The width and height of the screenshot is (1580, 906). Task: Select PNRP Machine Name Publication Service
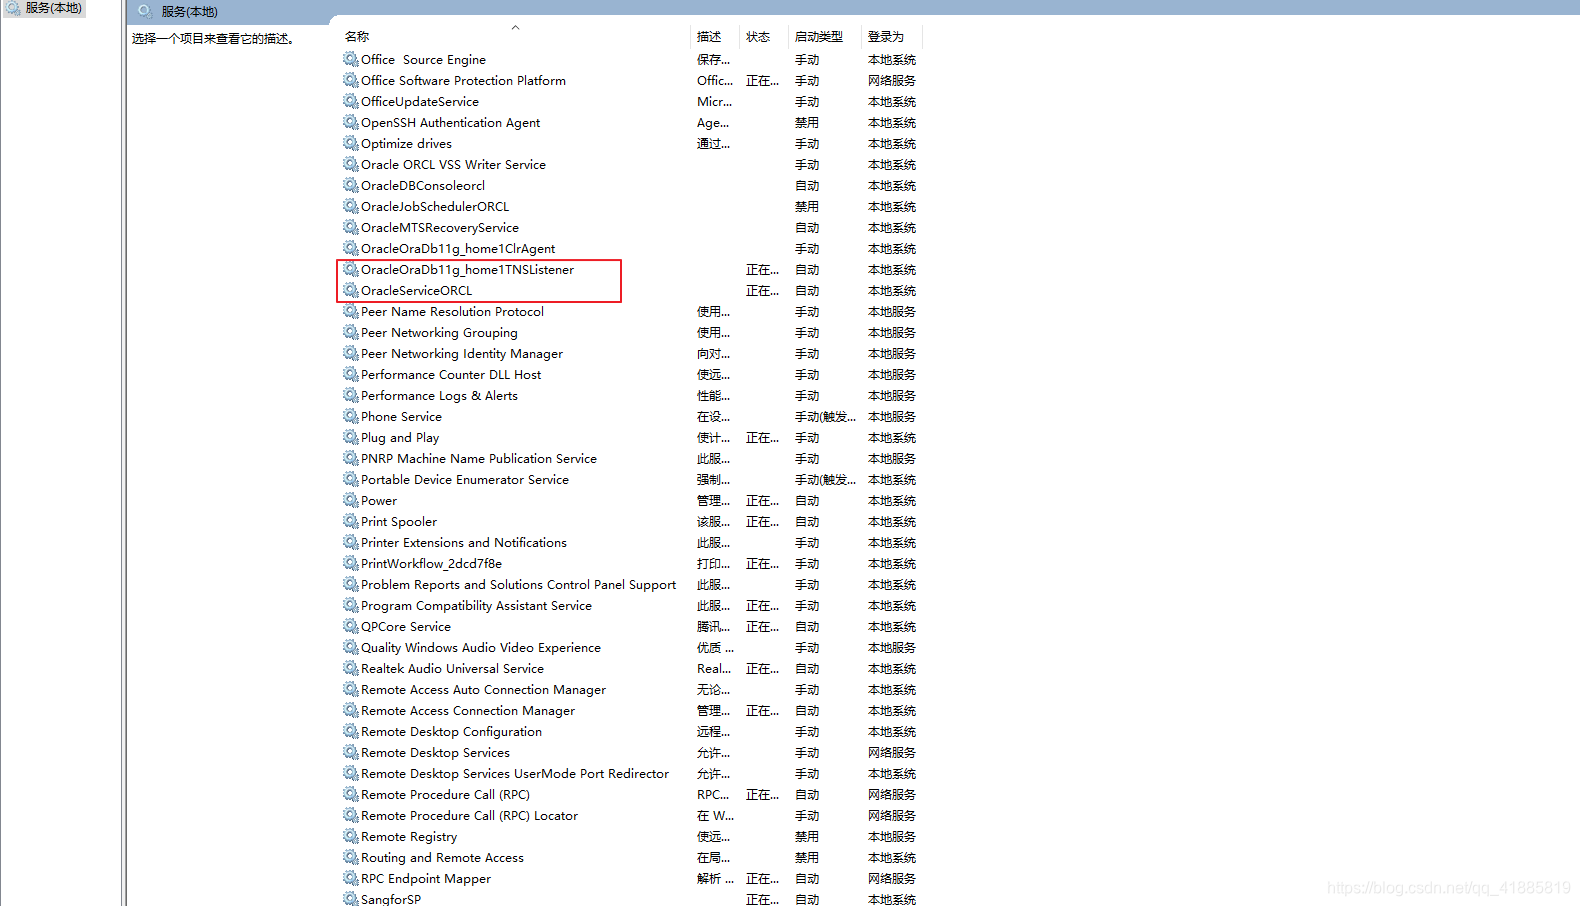pos(630,458)
